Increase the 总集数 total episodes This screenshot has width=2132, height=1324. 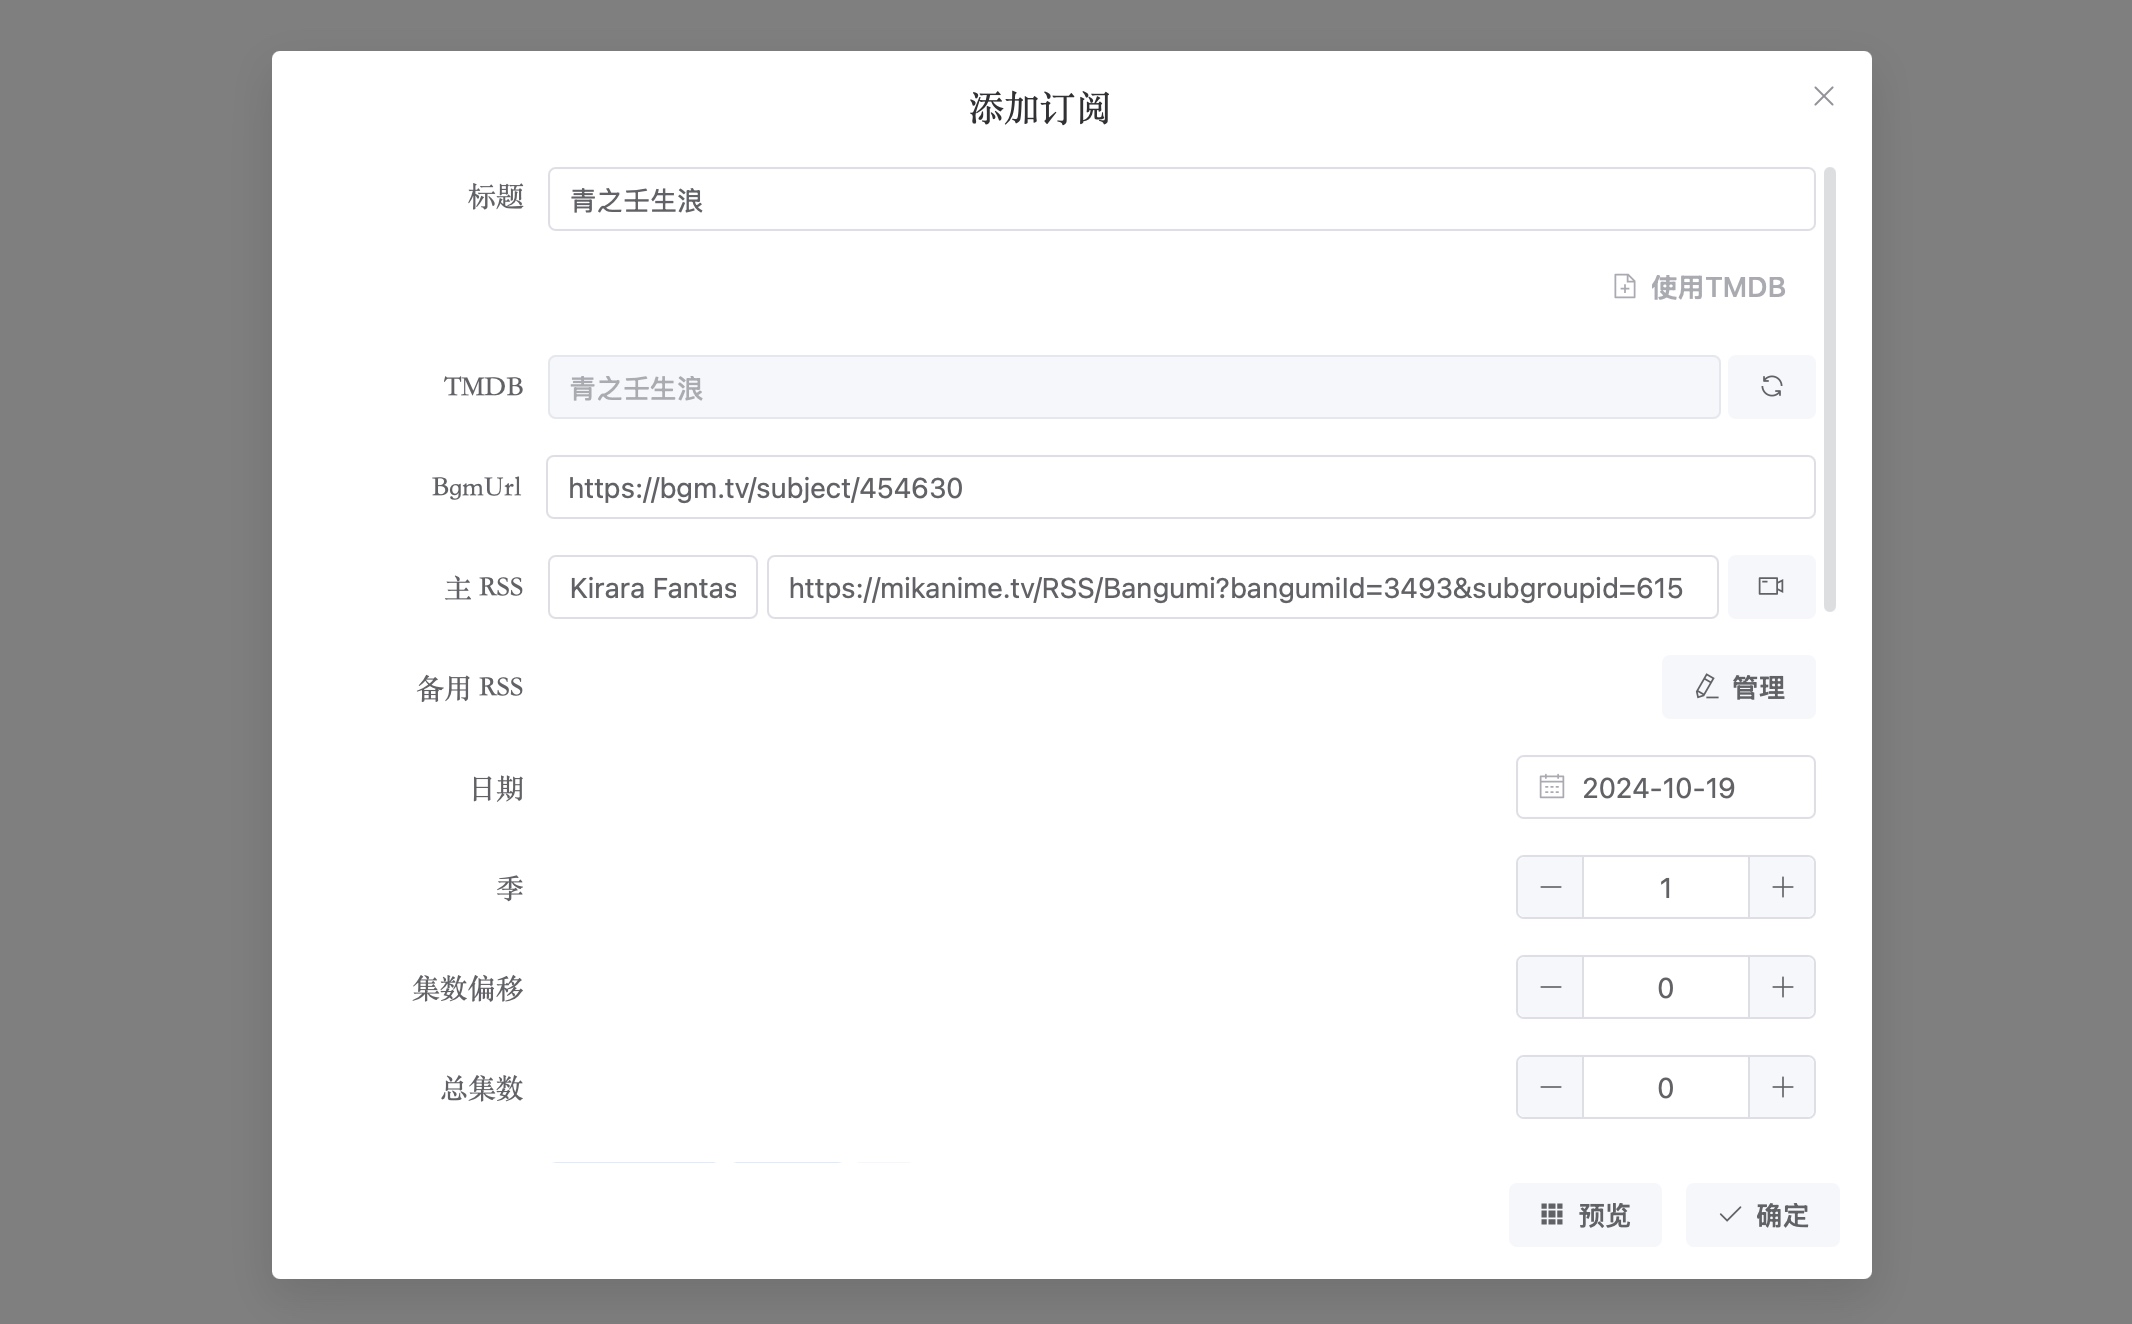tap(1781, 1087)
